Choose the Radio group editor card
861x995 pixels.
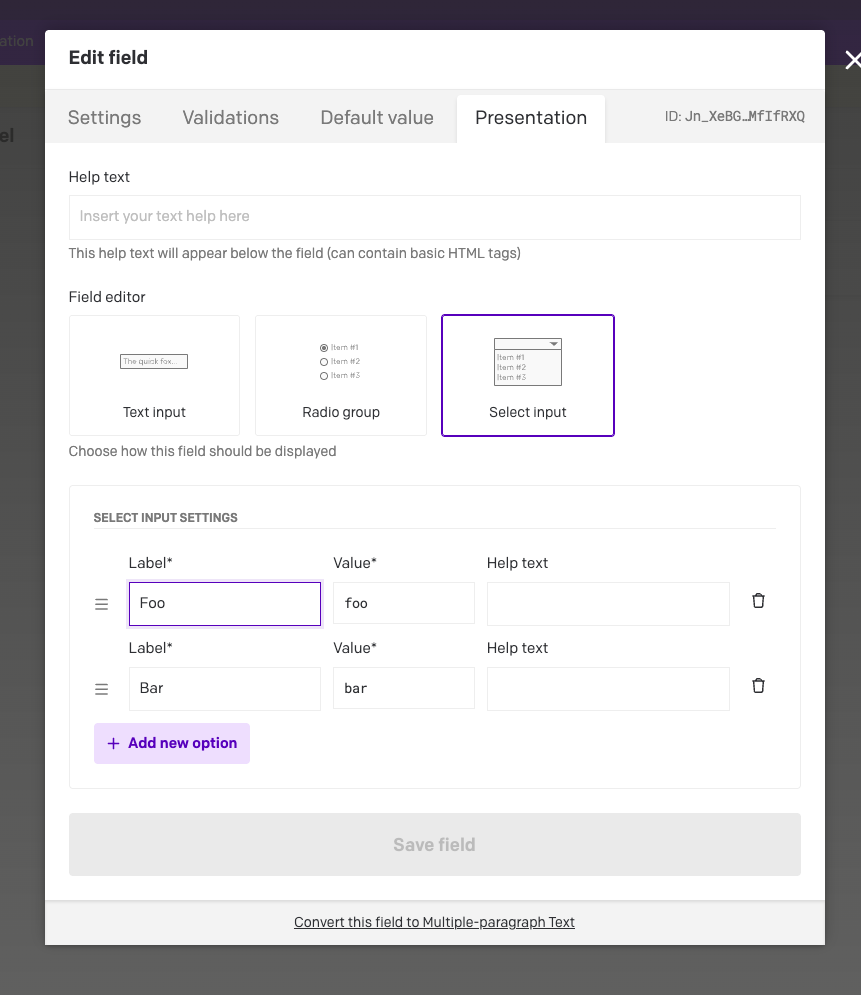pyautogui.click(x=341, y=376)
